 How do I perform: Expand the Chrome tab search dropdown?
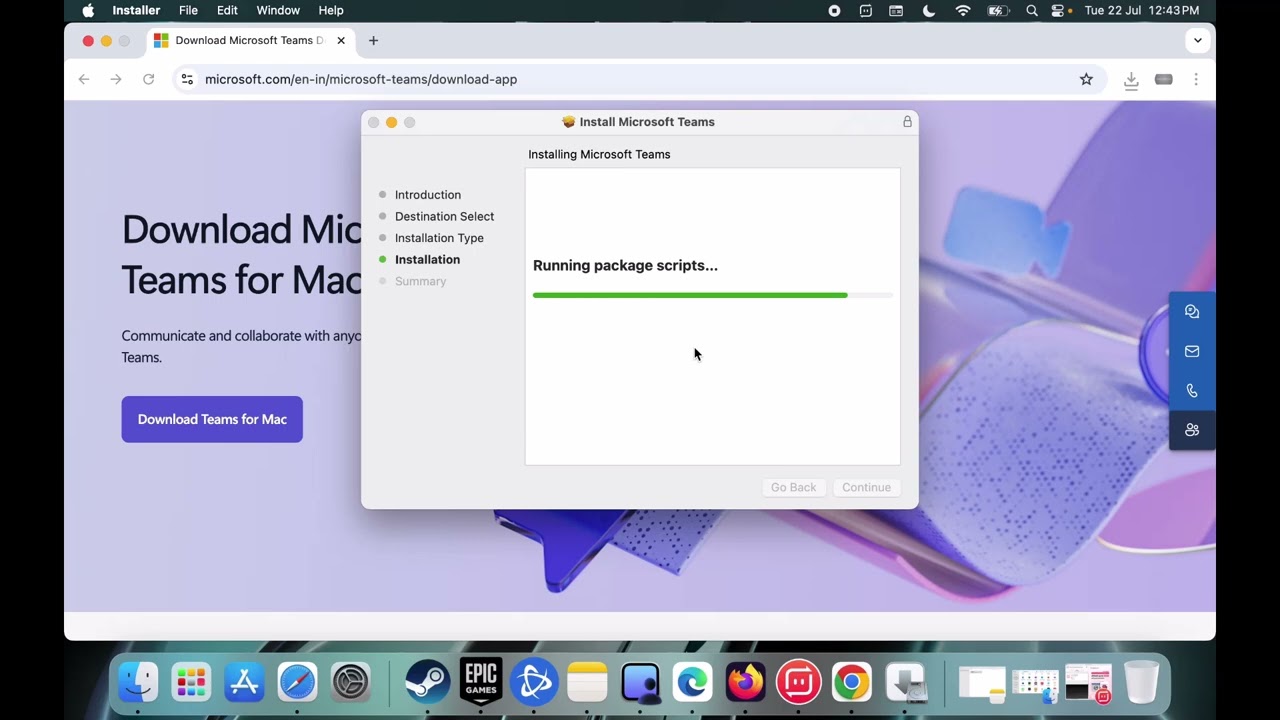[x=1197, y=41]
